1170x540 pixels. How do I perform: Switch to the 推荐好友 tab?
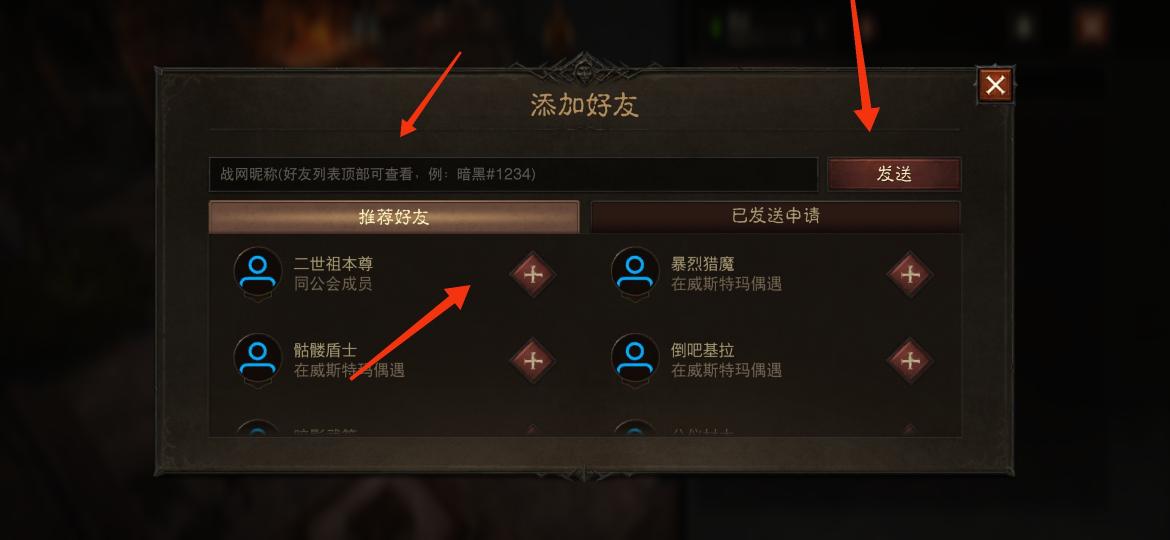click(394, 217)
